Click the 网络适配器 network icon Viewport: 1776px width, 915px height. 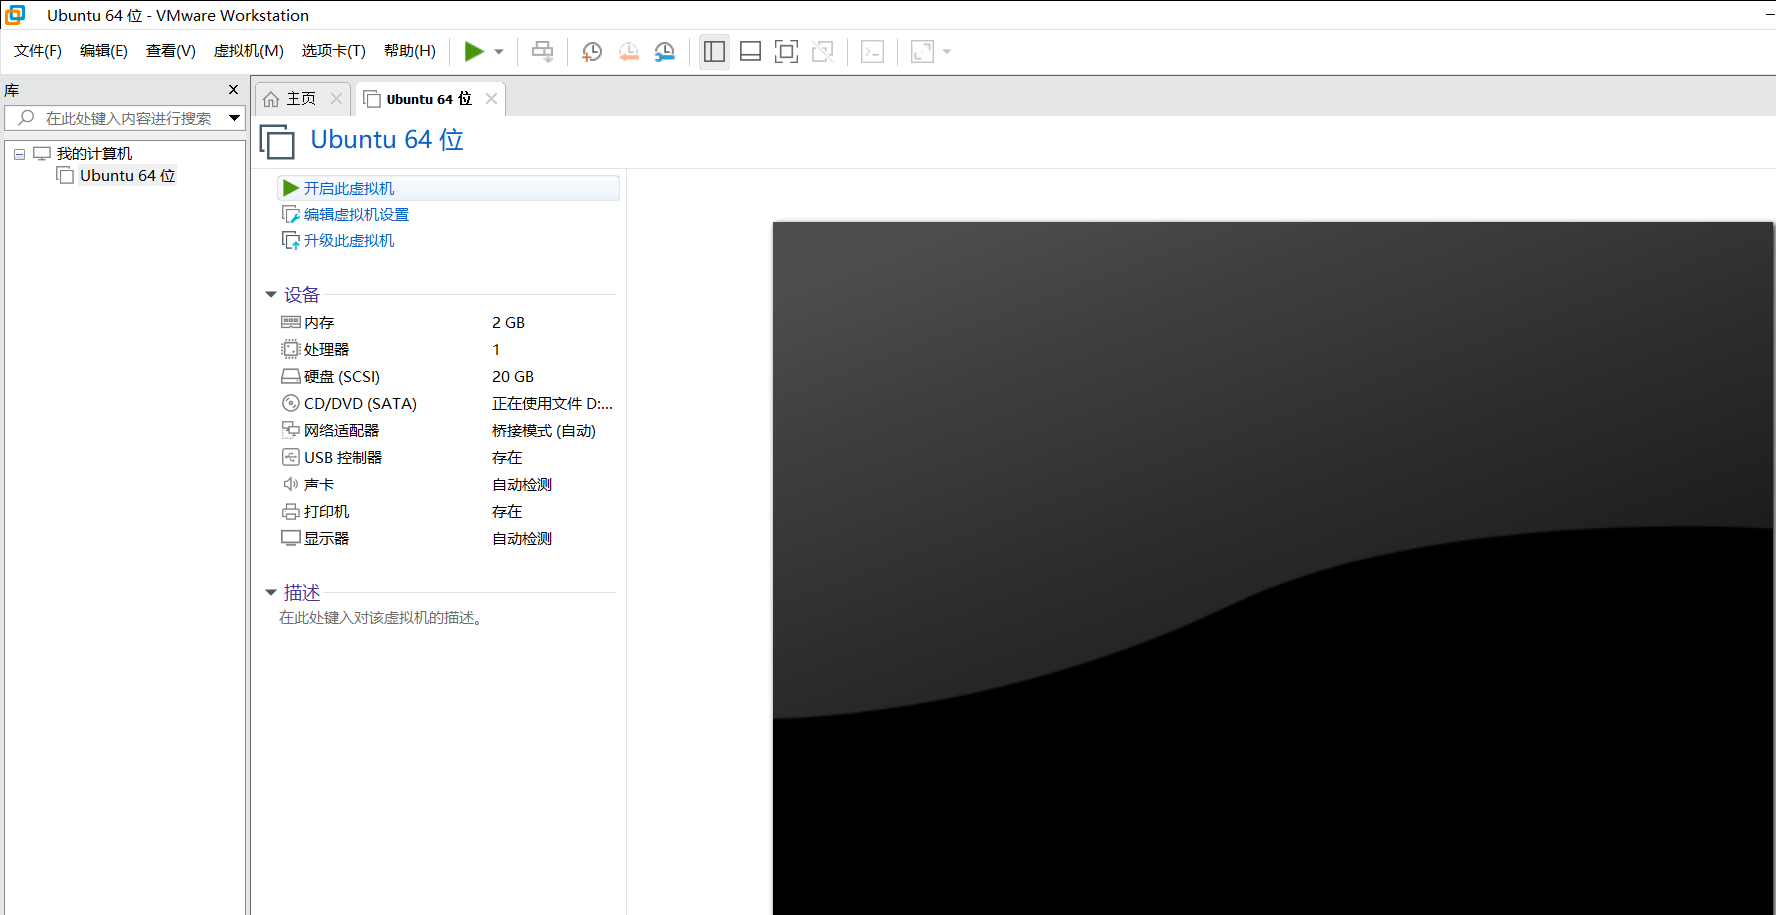tap(291, 430)
